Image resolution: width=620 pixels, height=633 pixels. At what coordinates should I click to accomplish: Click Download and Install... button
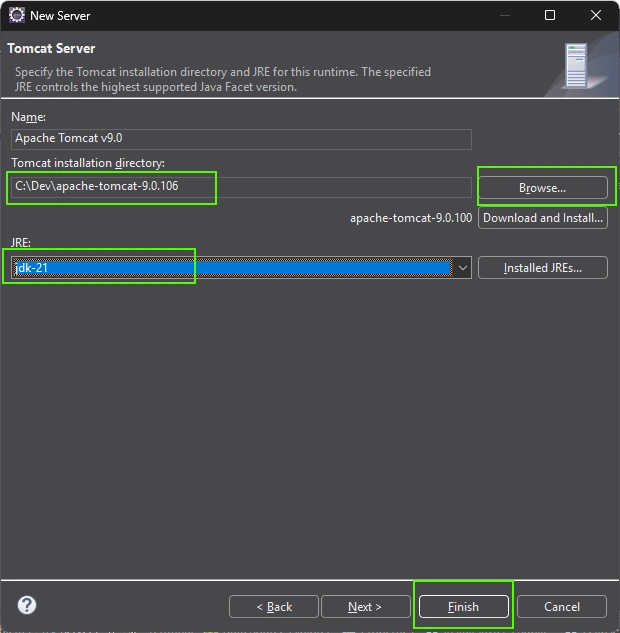point(542,218)
